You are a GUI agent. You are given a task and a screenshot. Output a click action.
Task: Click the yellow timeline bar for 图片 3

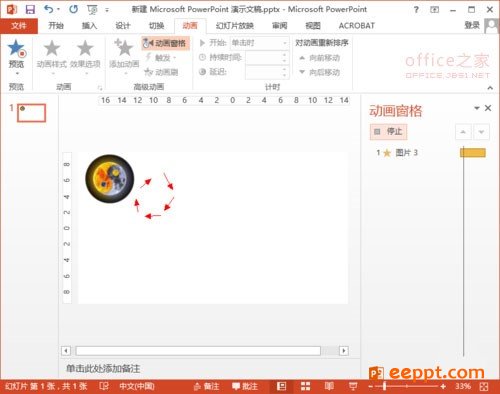tap(473, 153)
